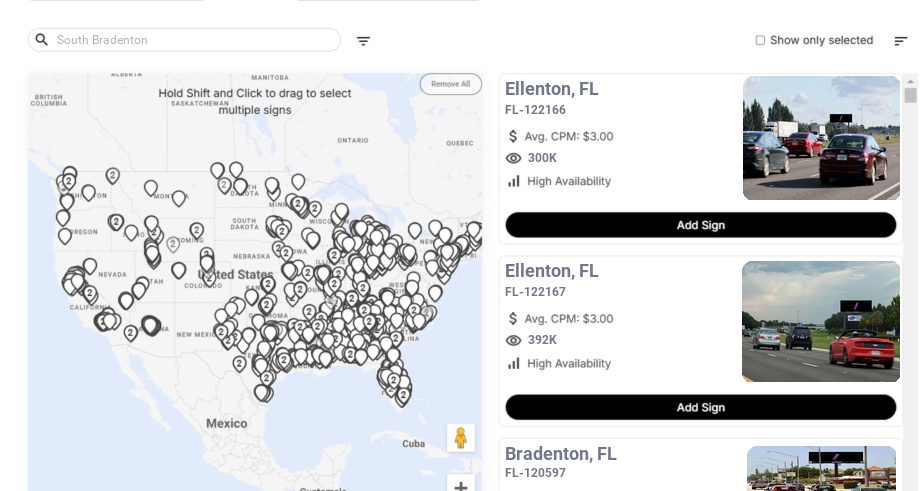The image size is (920, 491).
Task: Click the Remove All button on map
Action: click(450, 84)
